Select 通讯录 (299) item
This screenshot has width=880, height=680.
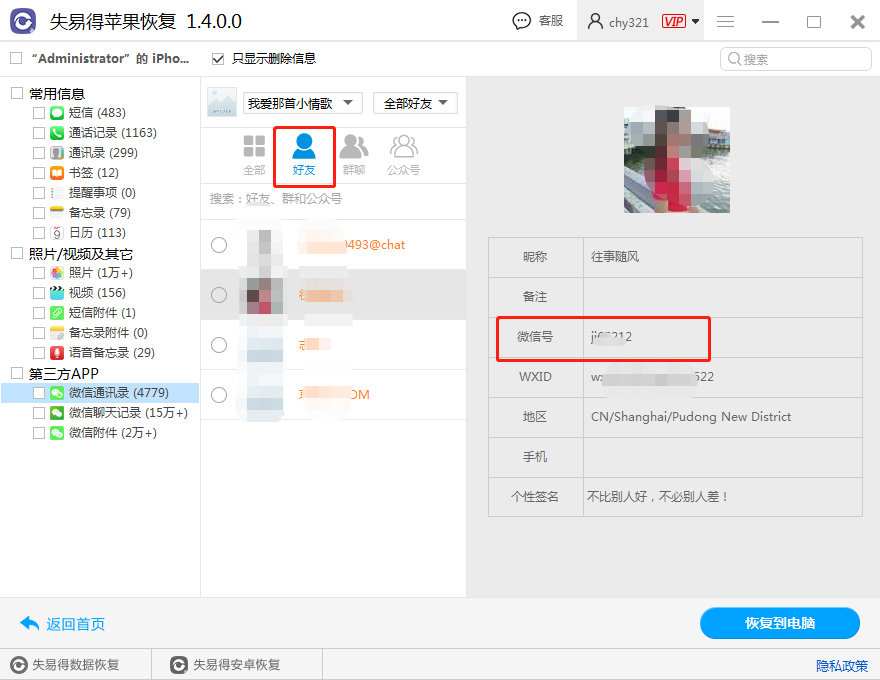(103, 153)
